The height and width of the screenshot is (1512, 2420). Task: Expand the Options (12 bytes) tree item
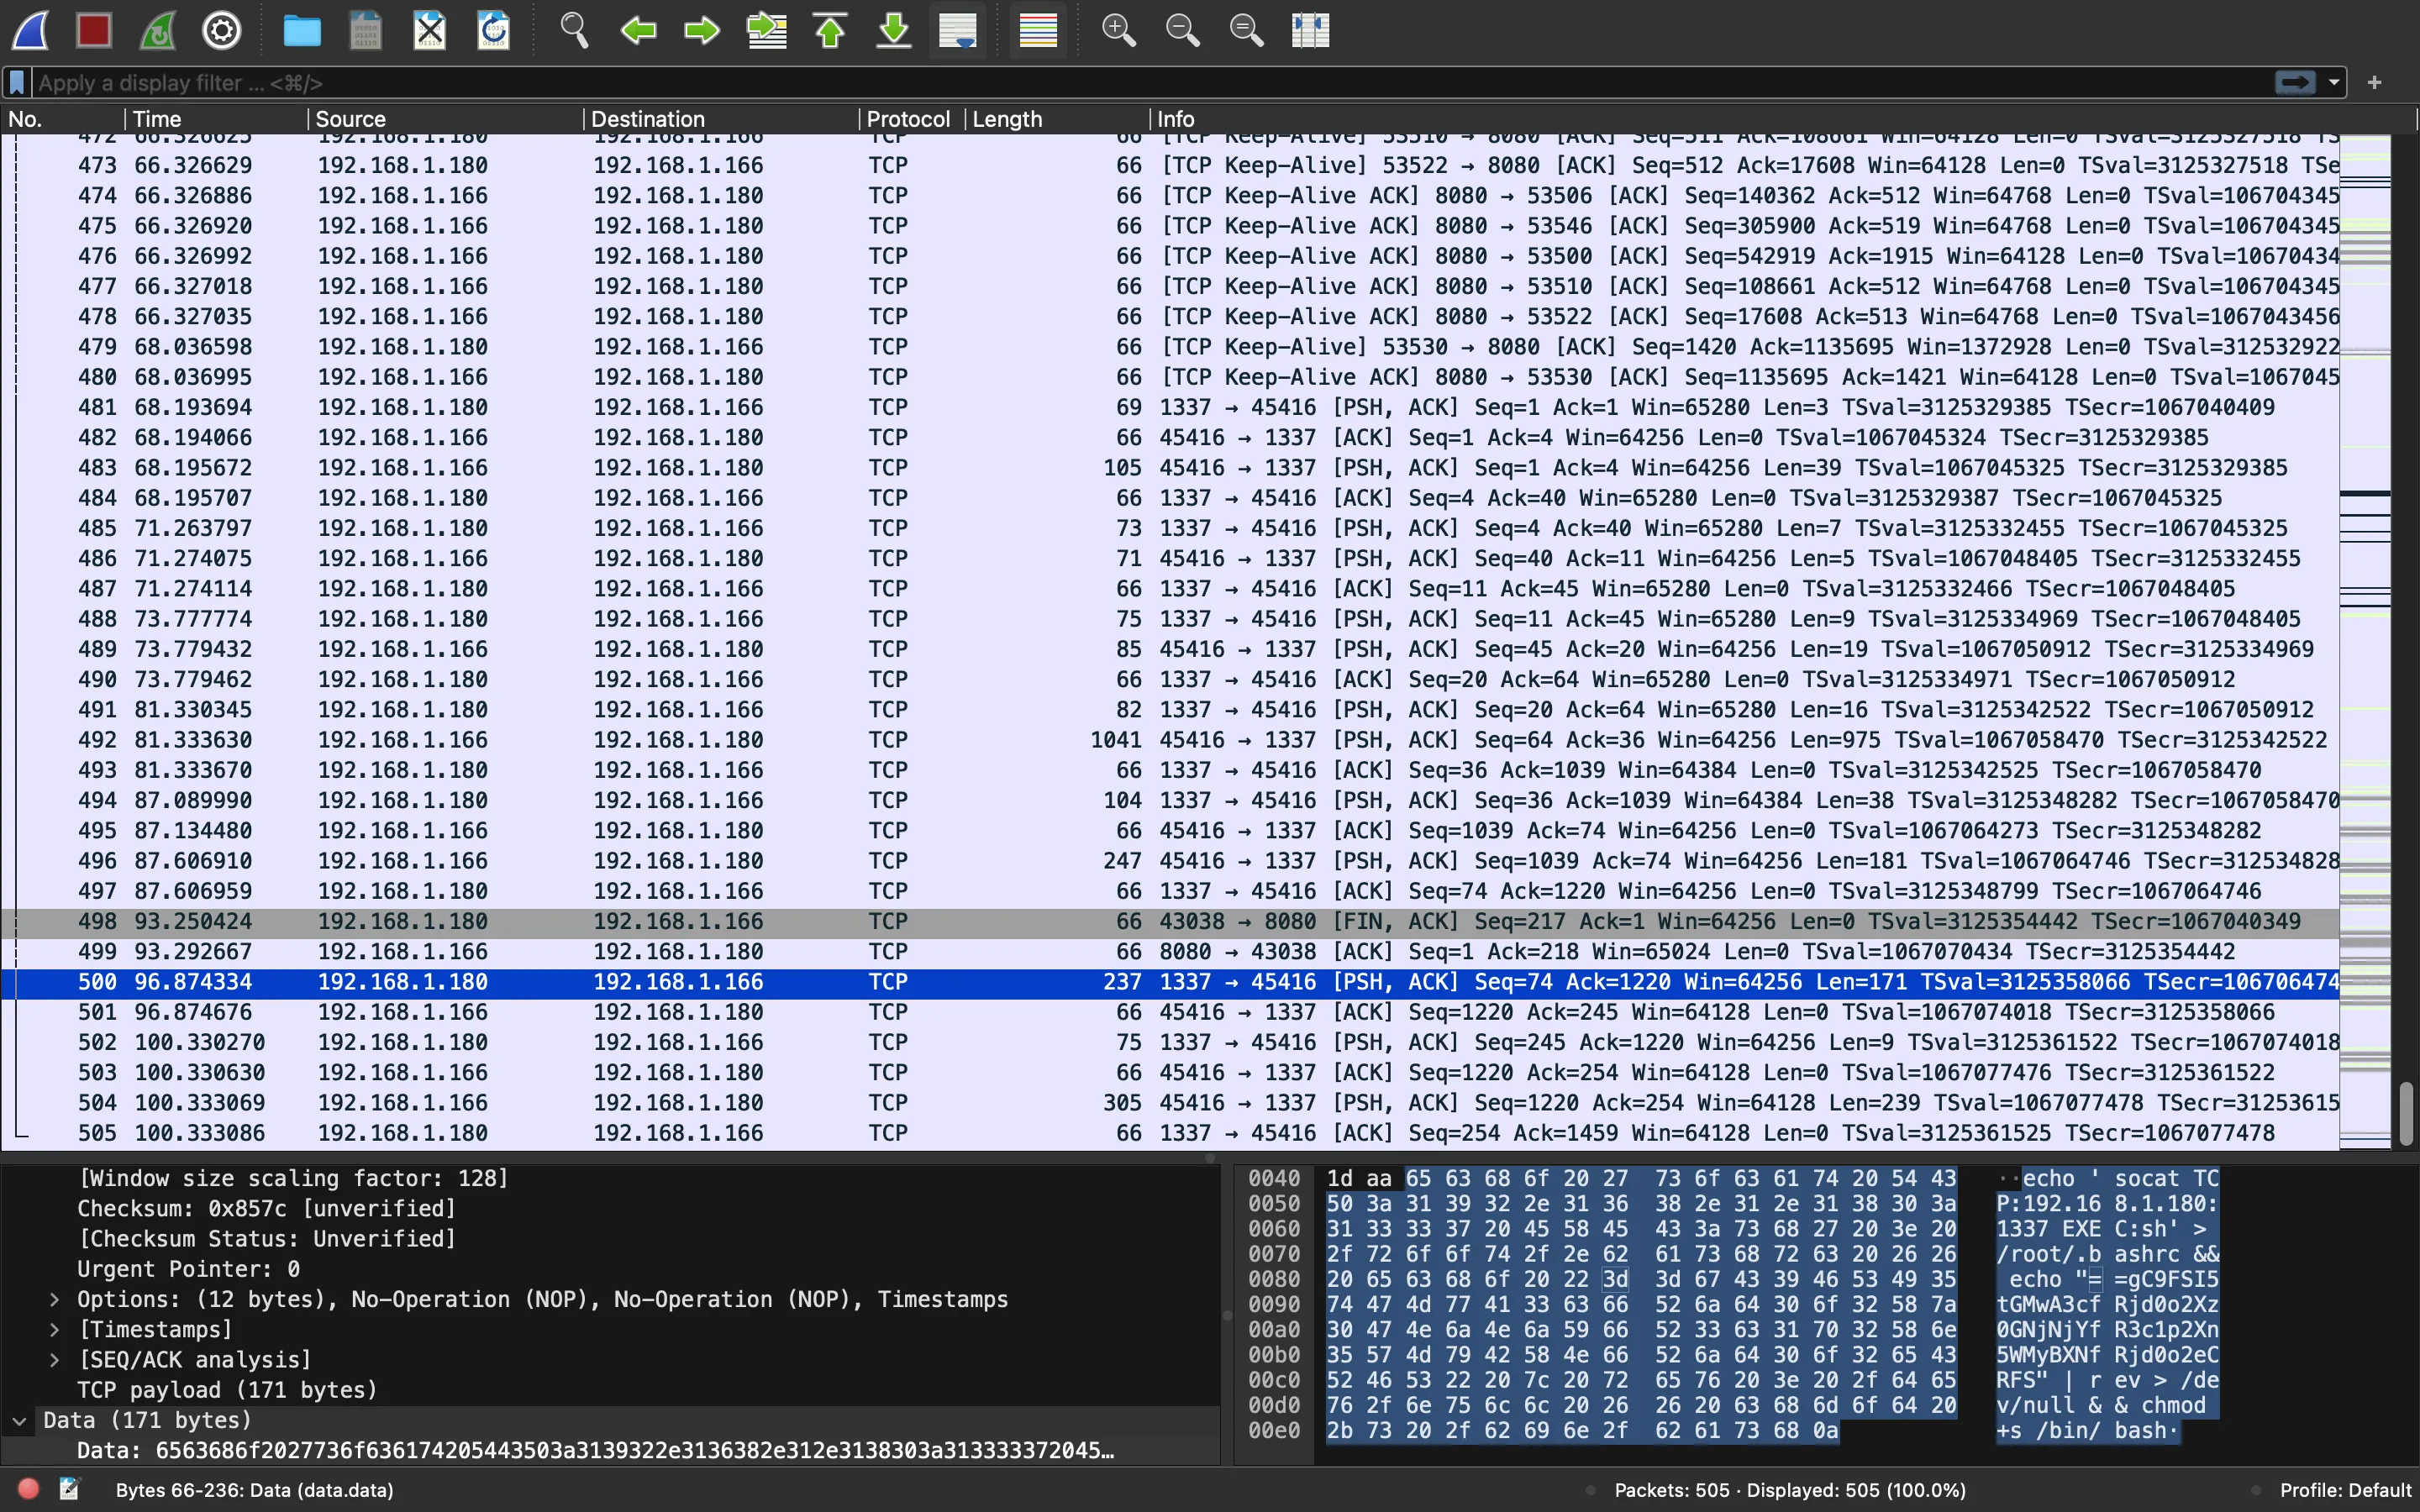pos(55,1299)
